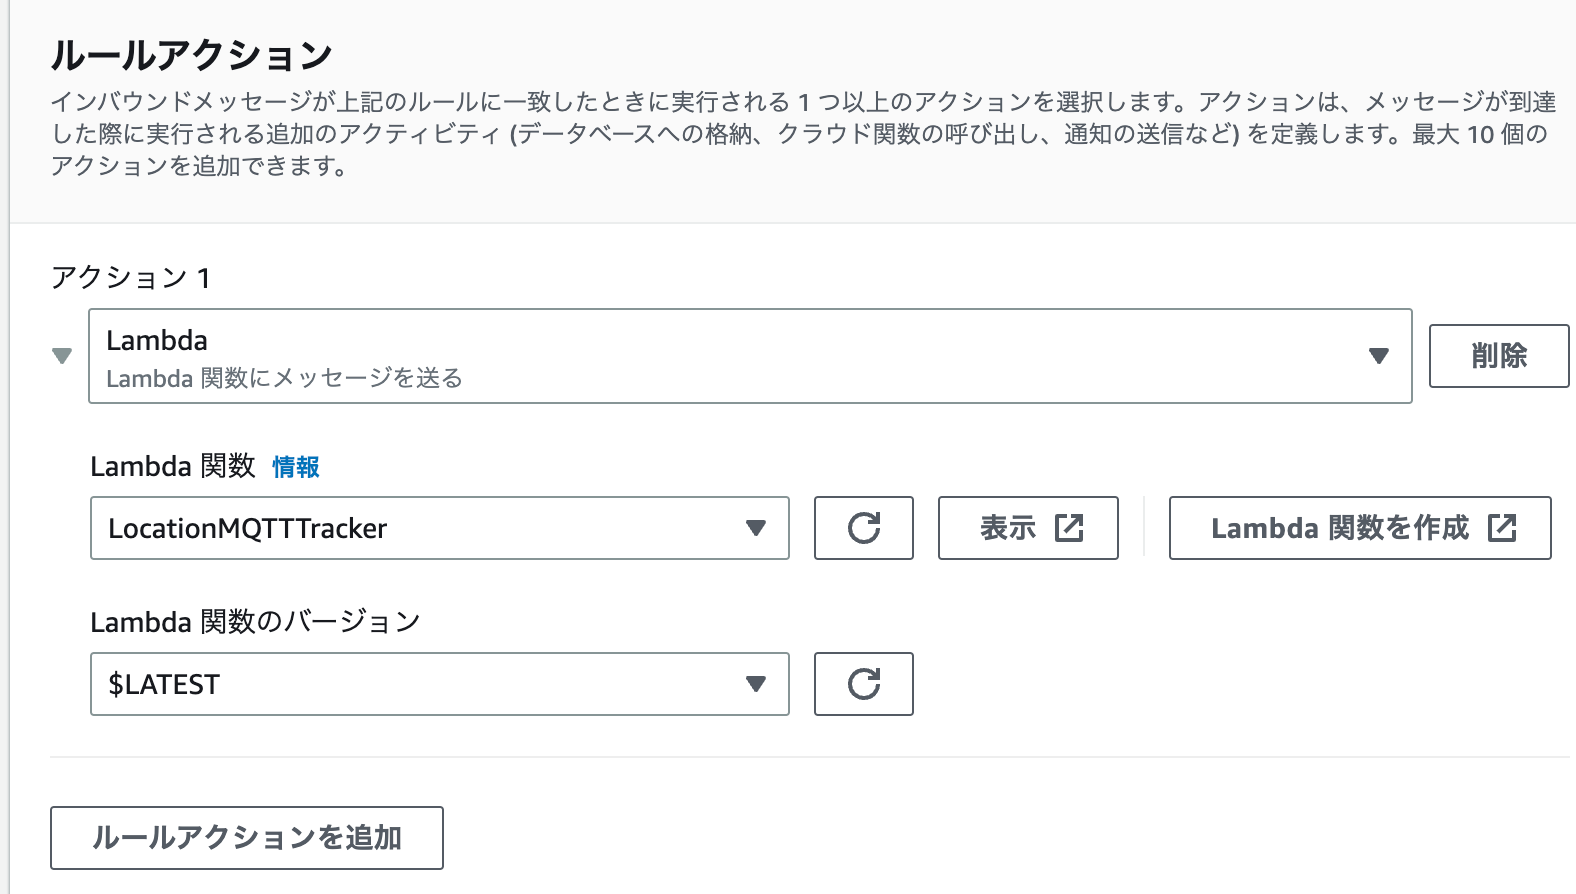
Task: Refresh the Lambda function version list
Action: pos(864,684)
